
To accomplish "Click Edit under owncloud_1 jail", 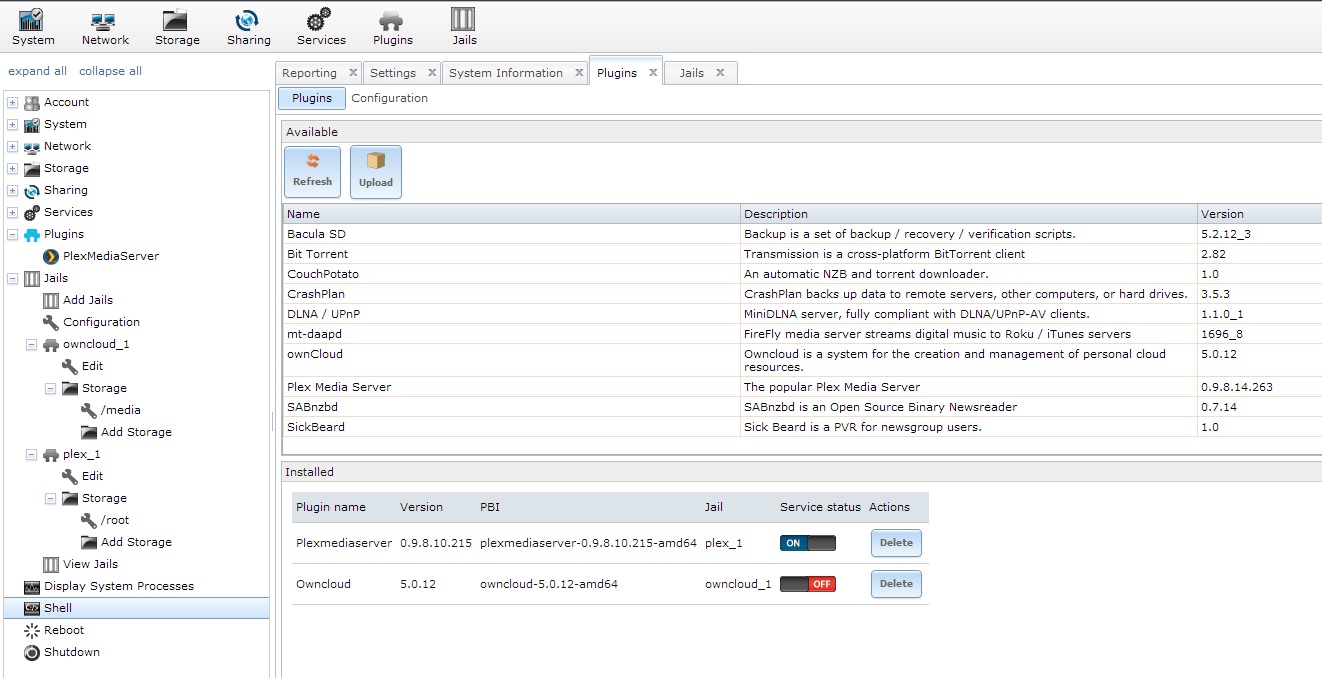I will point(83,366).
